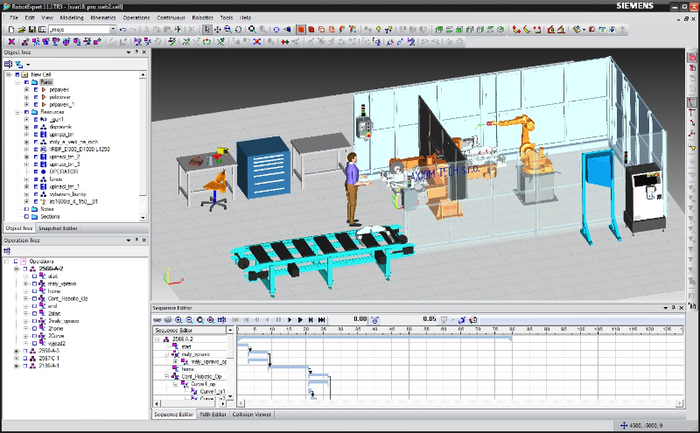The width and height of the screenshot is (700, 433).
Task: Switch to the Path Editor tab
Action: point(212,413)
